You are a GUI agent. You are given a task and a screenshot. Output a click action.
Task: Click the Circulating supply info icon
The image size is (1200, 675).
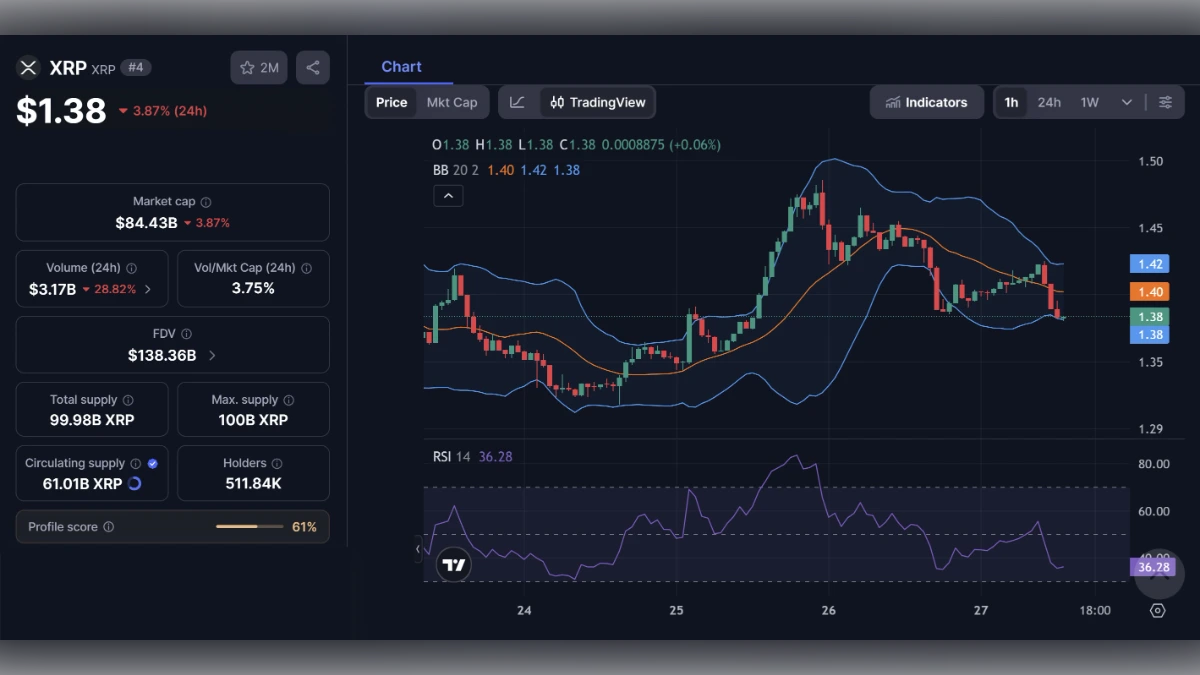135,463
